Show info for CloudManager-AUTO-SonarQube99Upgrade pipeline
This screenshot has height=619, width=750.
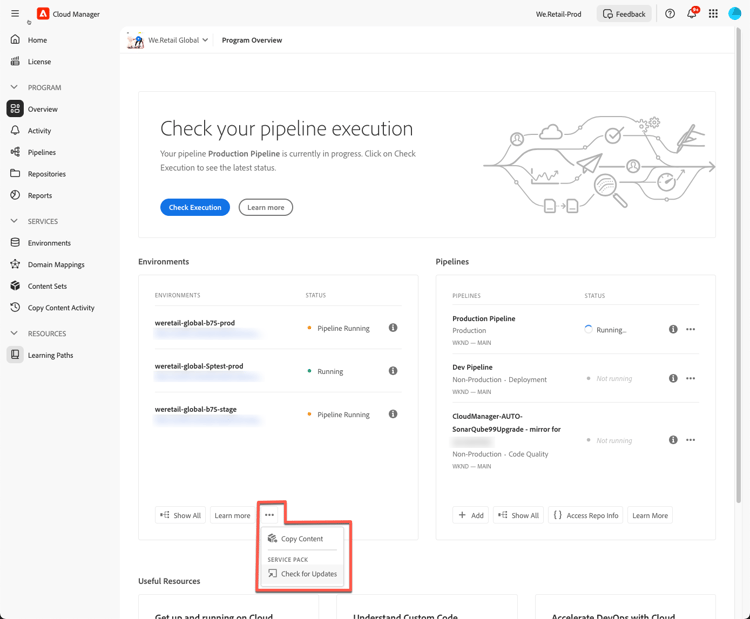coord(673,440)
